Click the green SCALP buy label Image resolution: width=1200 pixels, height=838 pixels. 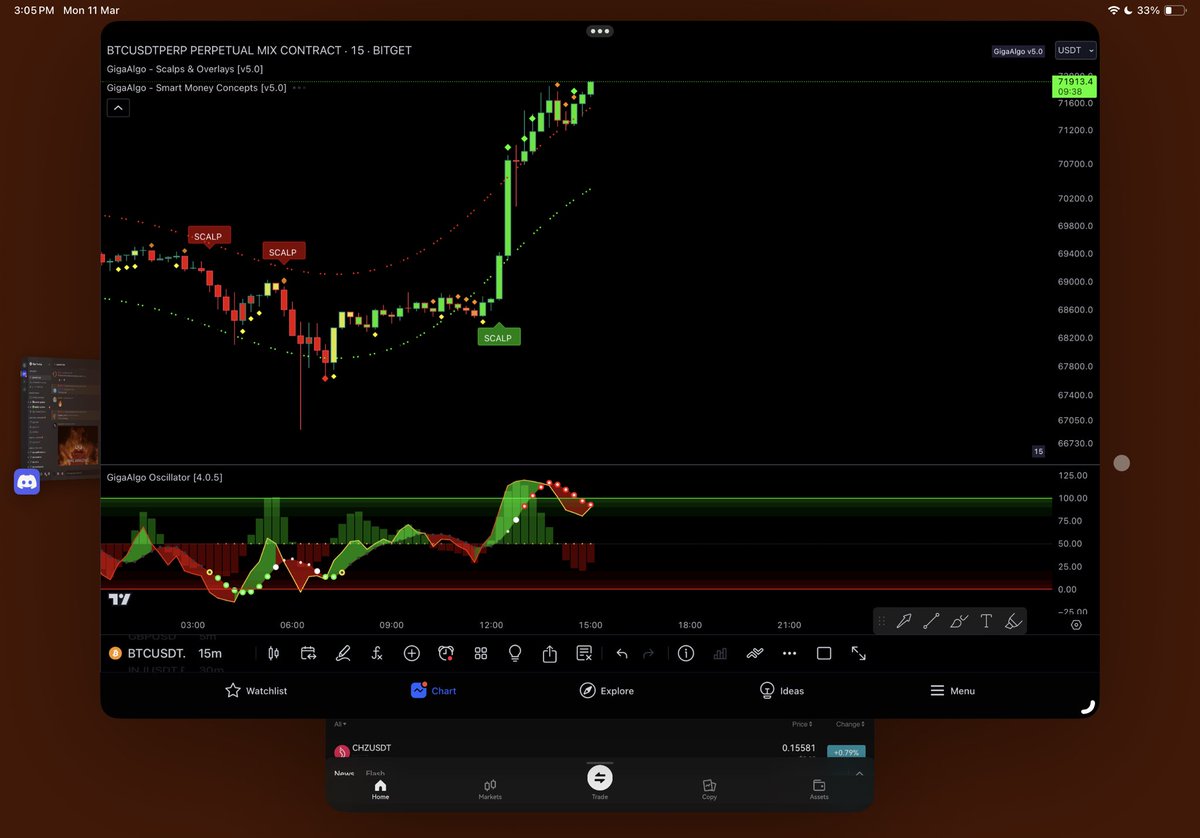498,337
